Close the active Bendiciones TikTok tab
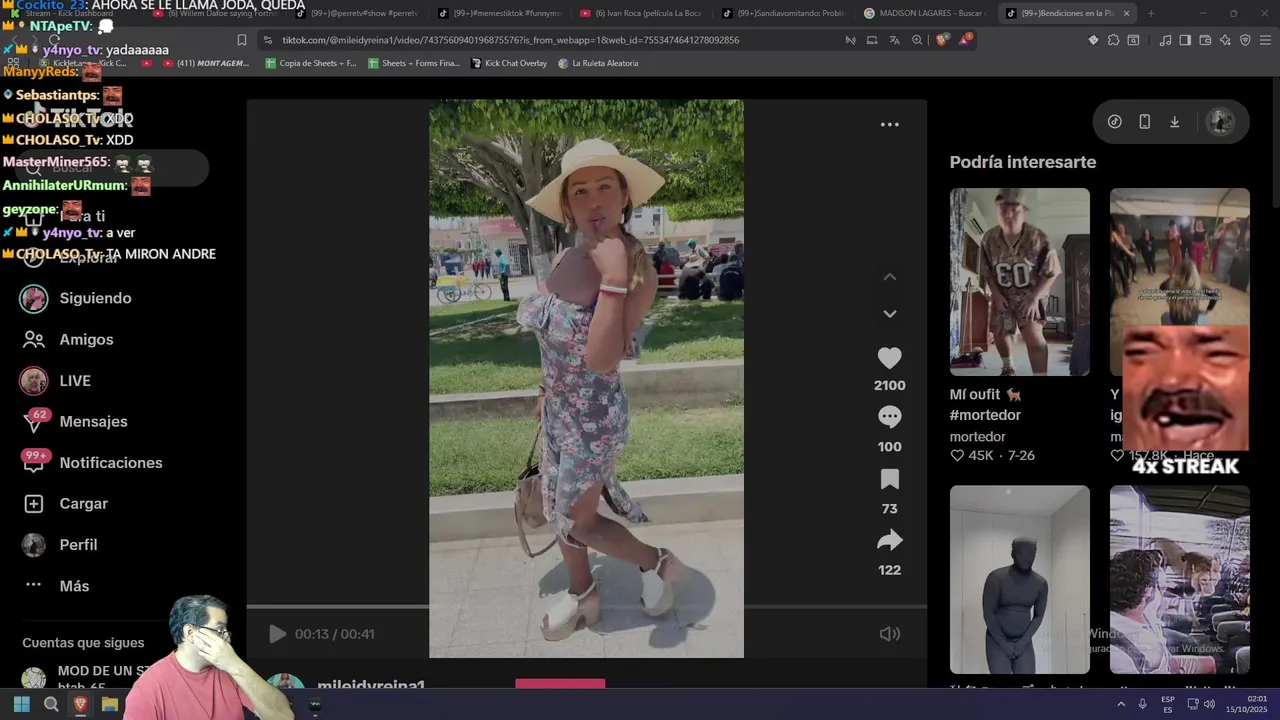This screenshot has height=720, width=1280. [1127, 13]
